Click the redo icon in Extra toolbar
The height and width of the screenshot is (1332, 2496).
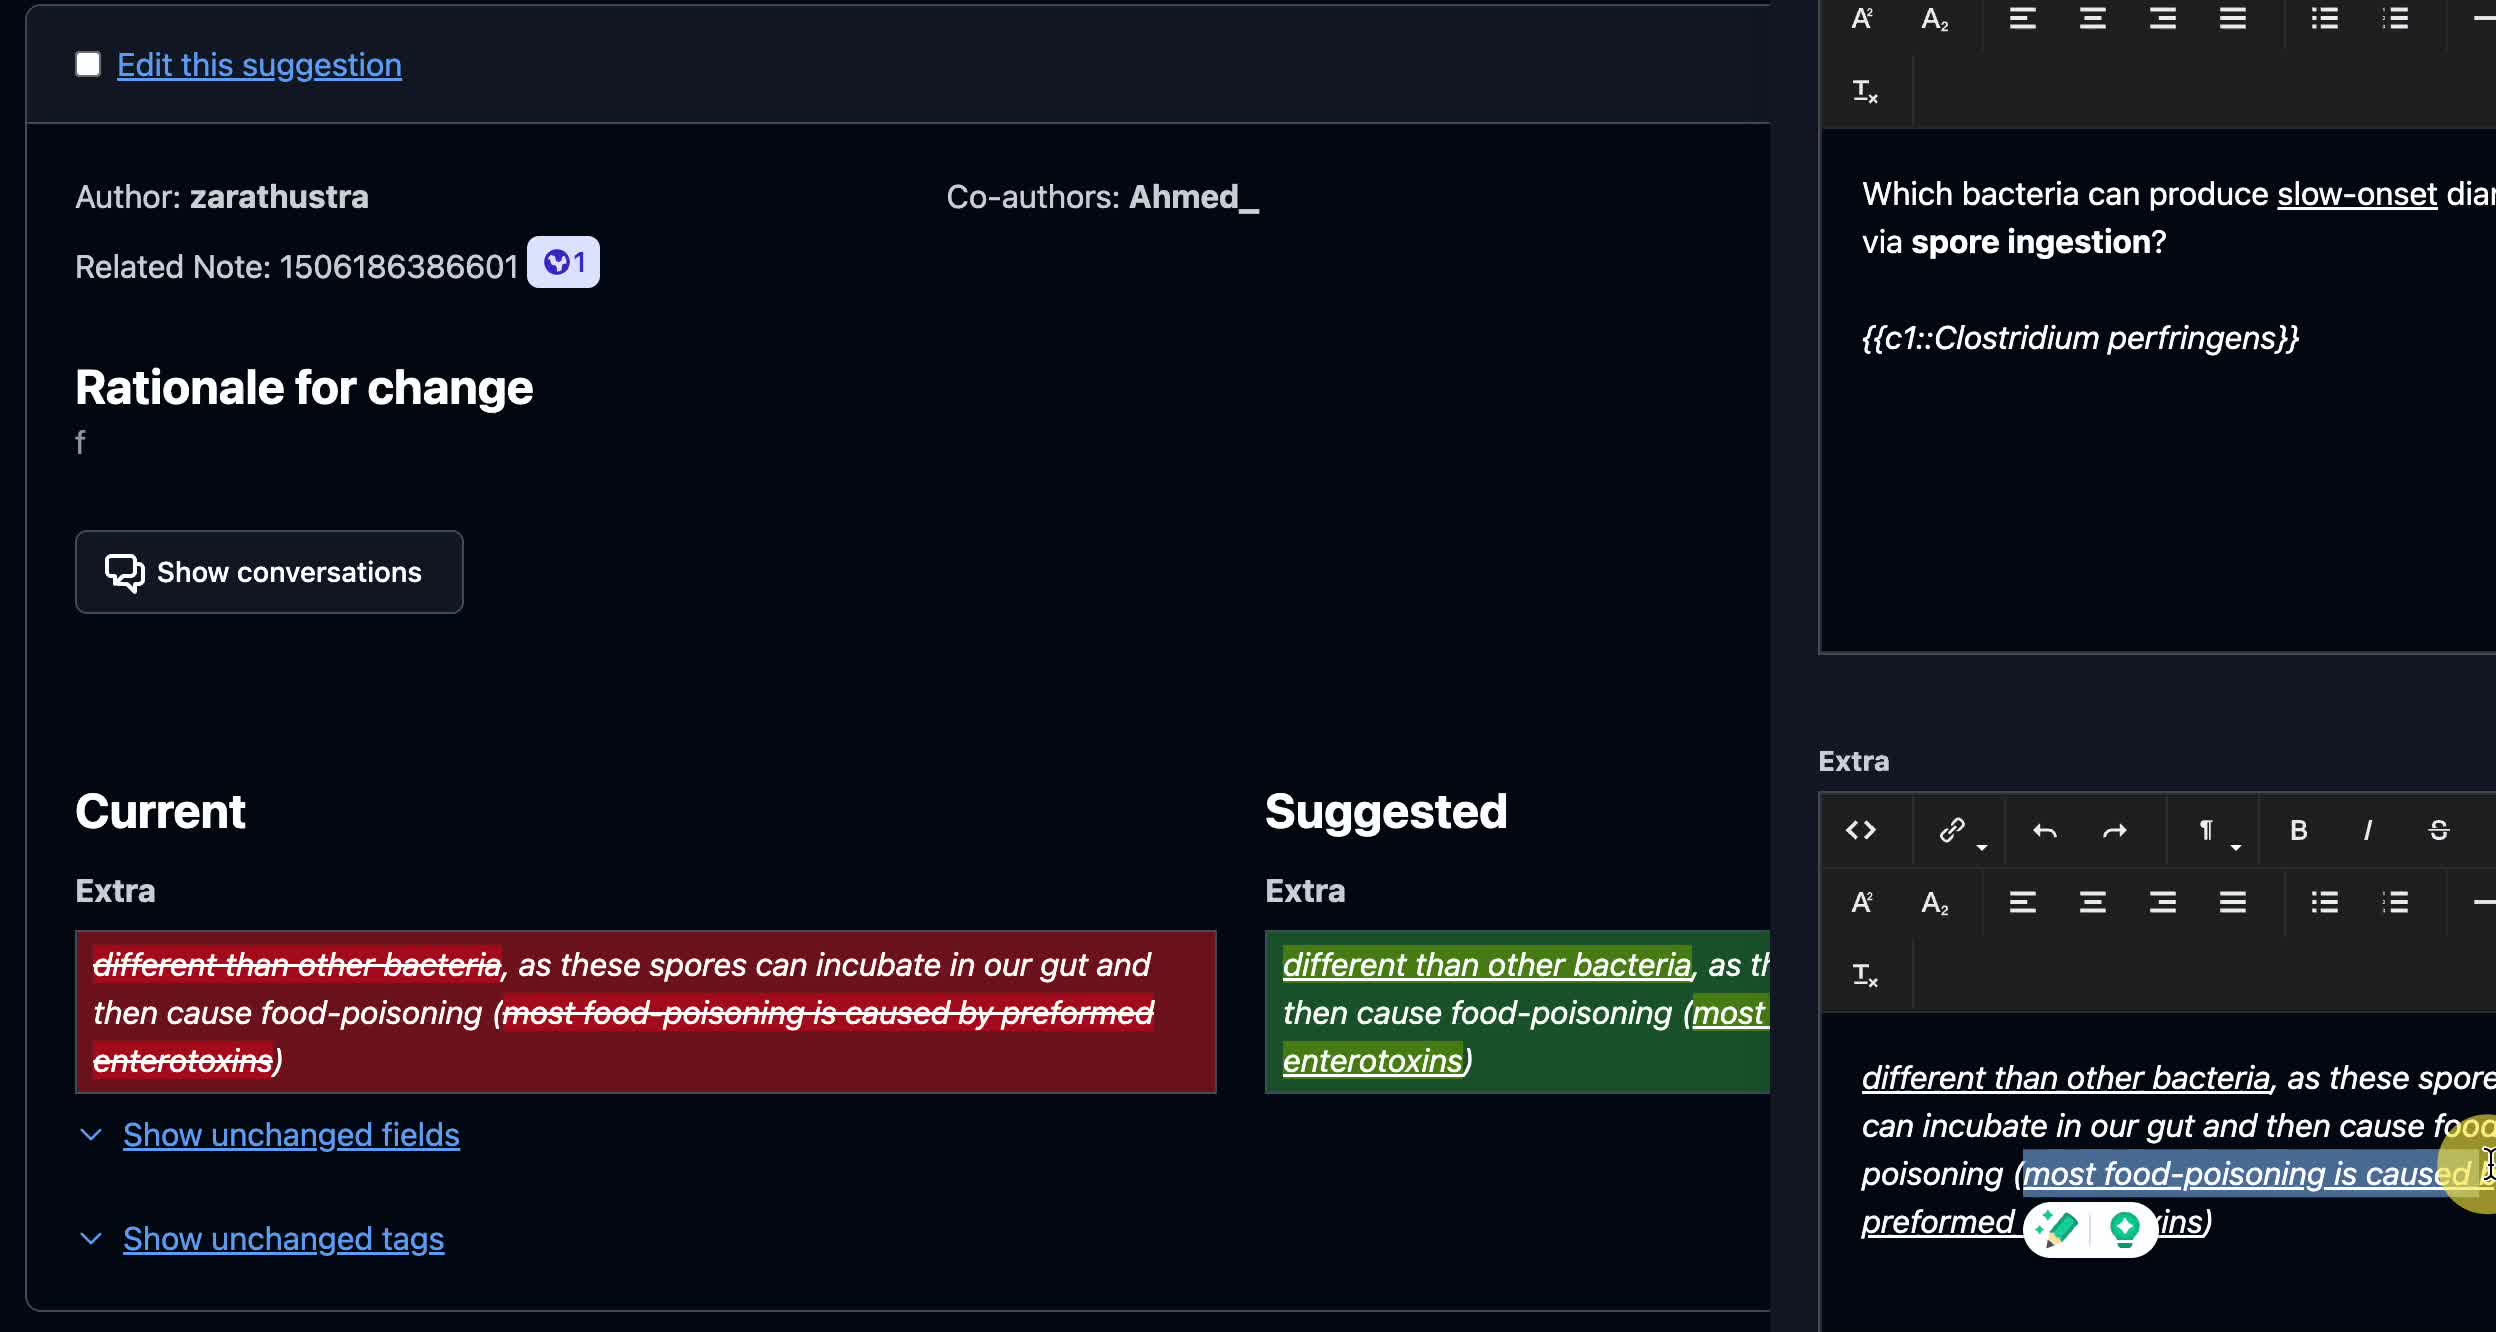(2114, 830)
